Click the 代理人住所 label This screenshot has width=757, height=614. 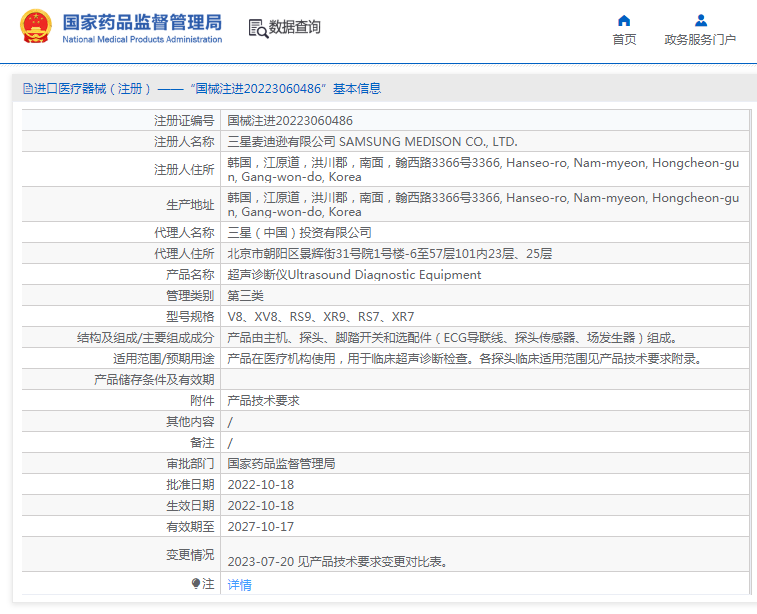(x=184, y=253)
